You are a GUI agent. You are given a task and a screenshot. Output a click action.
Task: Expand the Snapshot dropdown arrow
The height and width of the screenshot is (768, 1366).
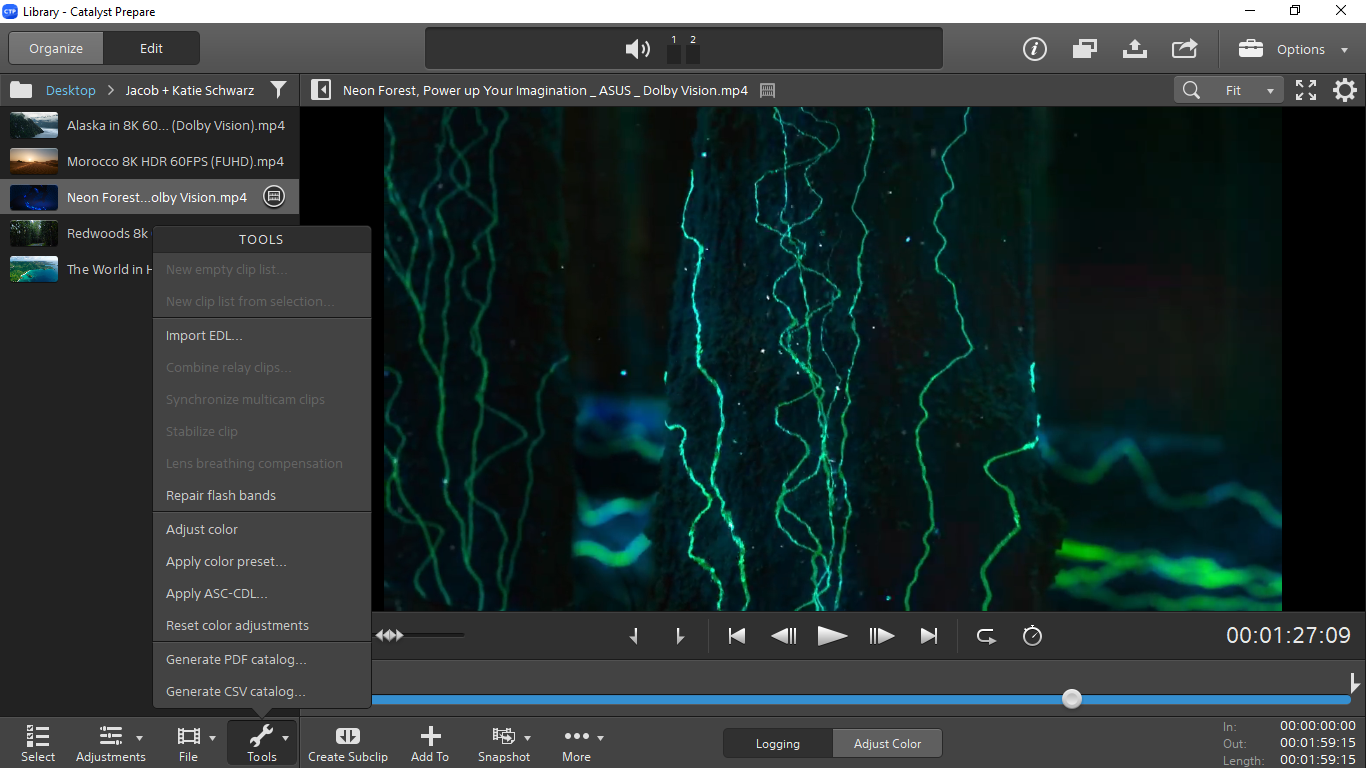[527, 738]
